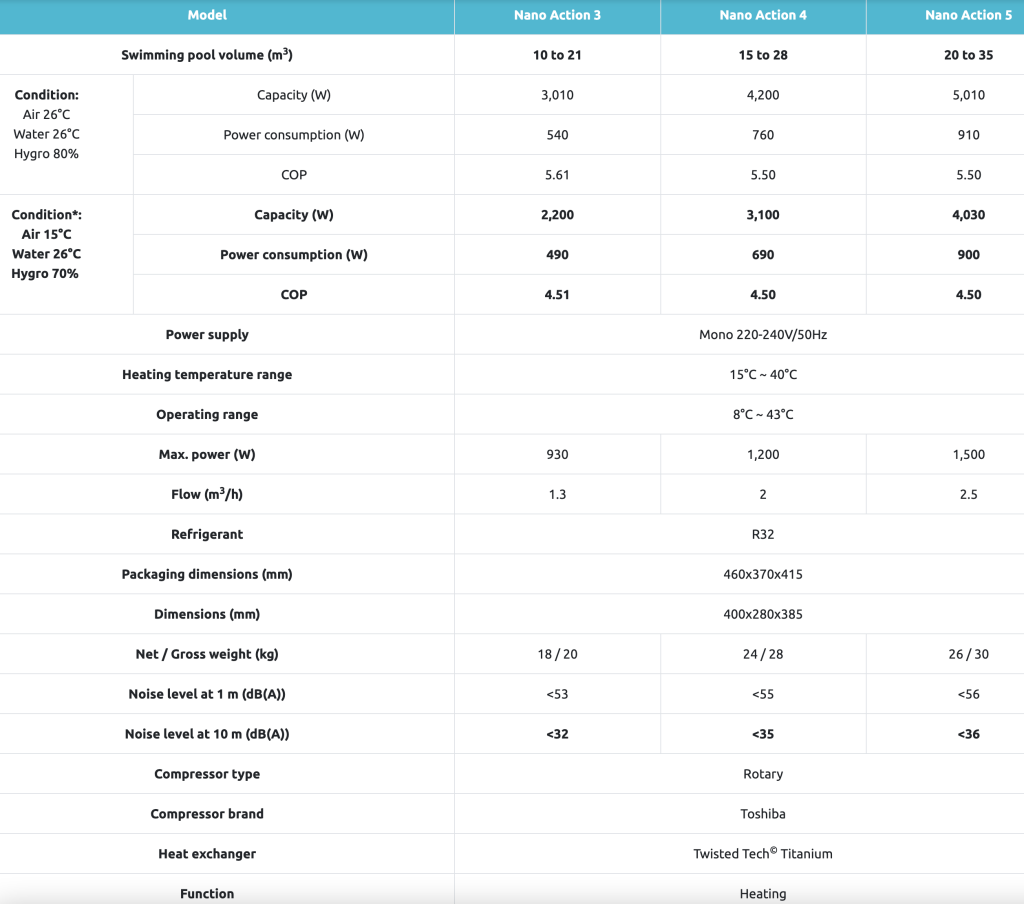The height and width of the screenshot is (904, 1024).
Task: Select the "Nano Action 4" column header
Action: [763, 15]
